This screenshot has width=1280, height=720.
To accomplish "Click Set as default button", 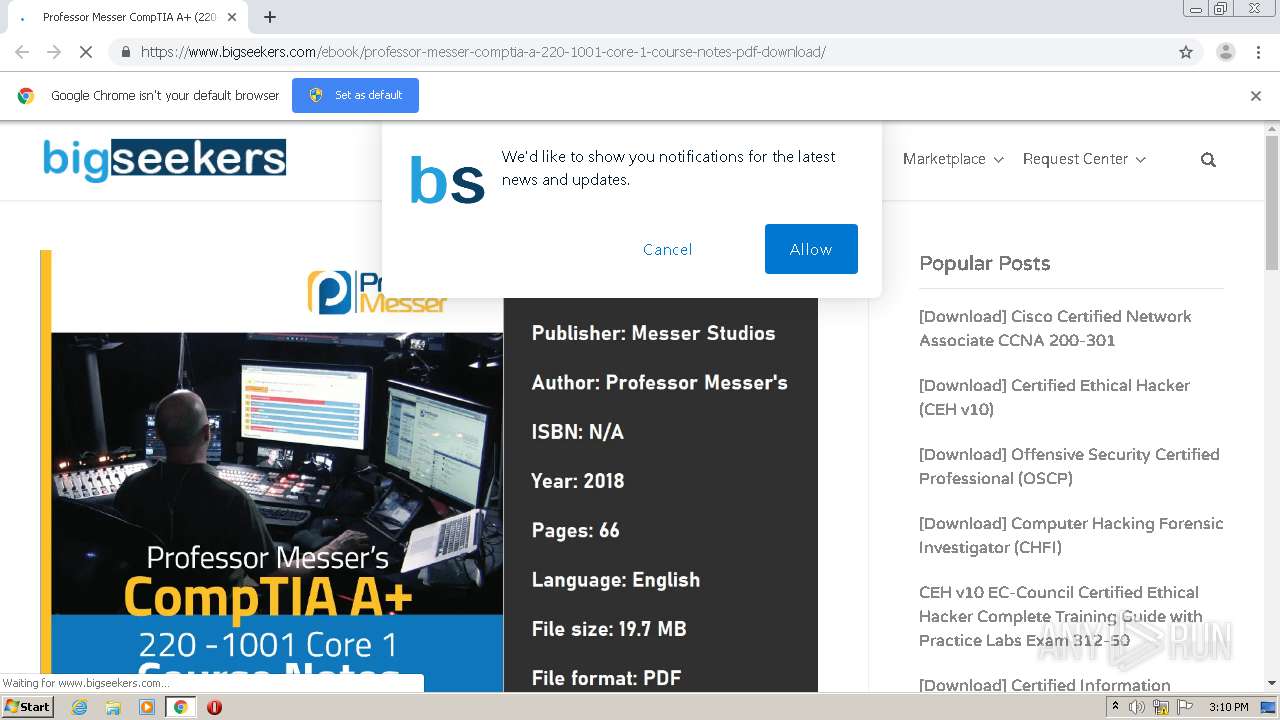I will tap(355, 95).
